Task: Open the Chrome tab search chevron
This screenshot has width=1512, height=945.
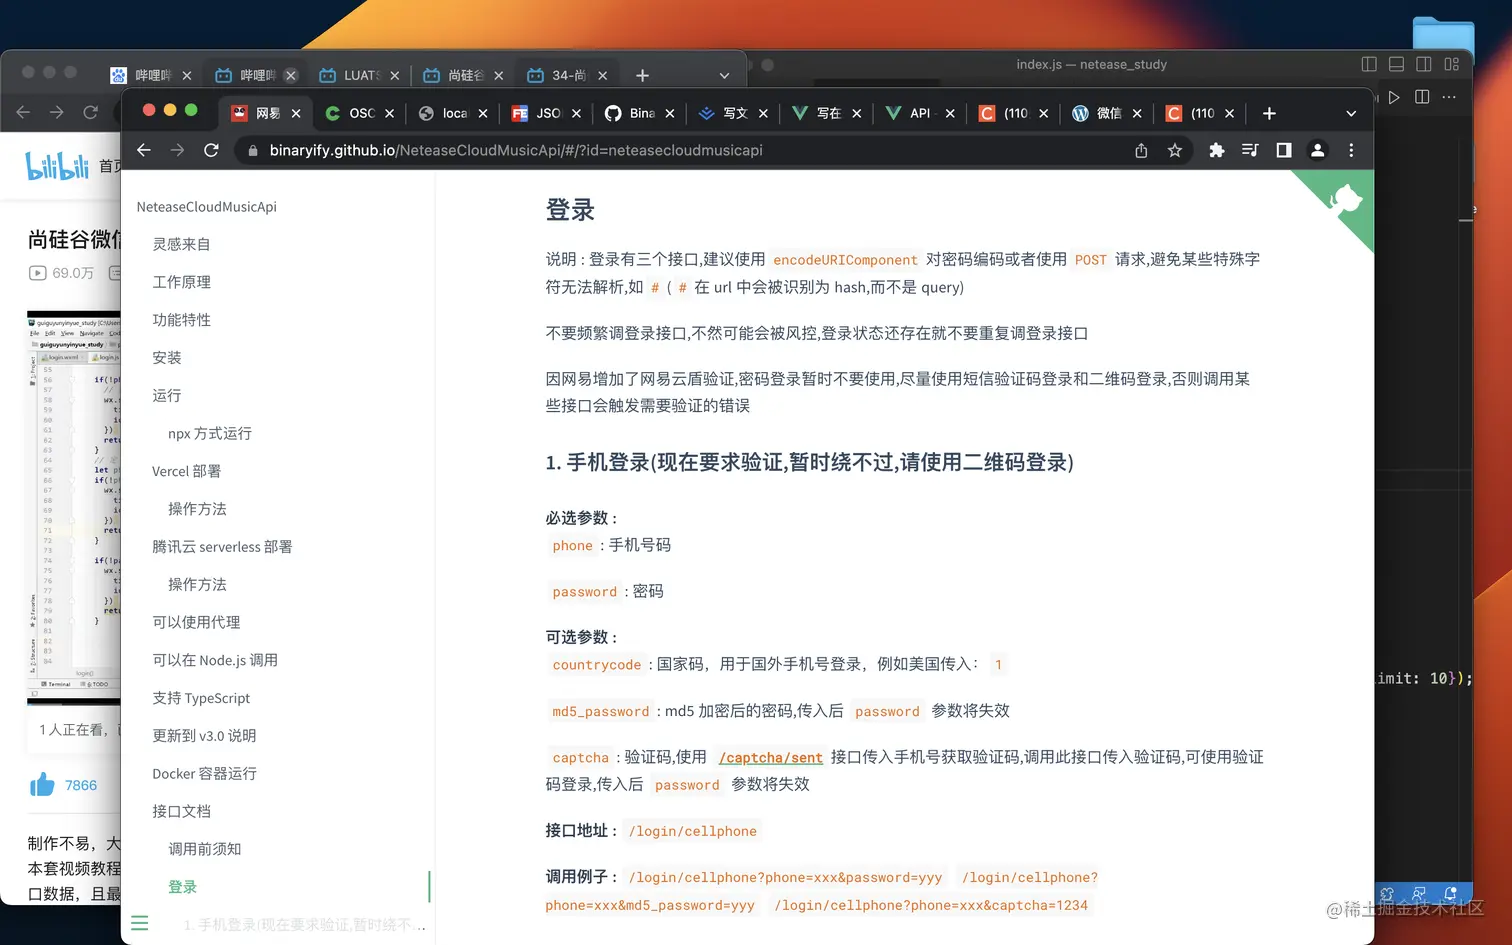Action: click(1350, 113)
